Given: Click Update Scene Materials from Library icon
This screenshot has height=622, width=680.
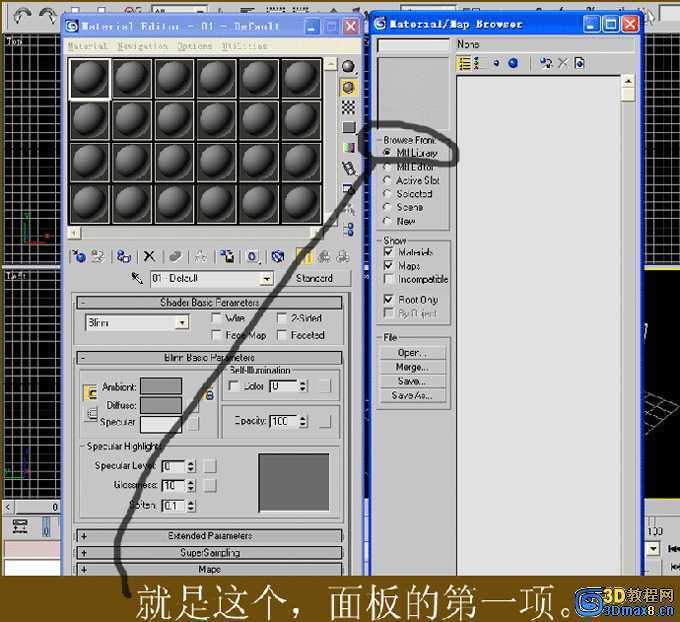Looking at the screenshot, I should pos(545,63).
